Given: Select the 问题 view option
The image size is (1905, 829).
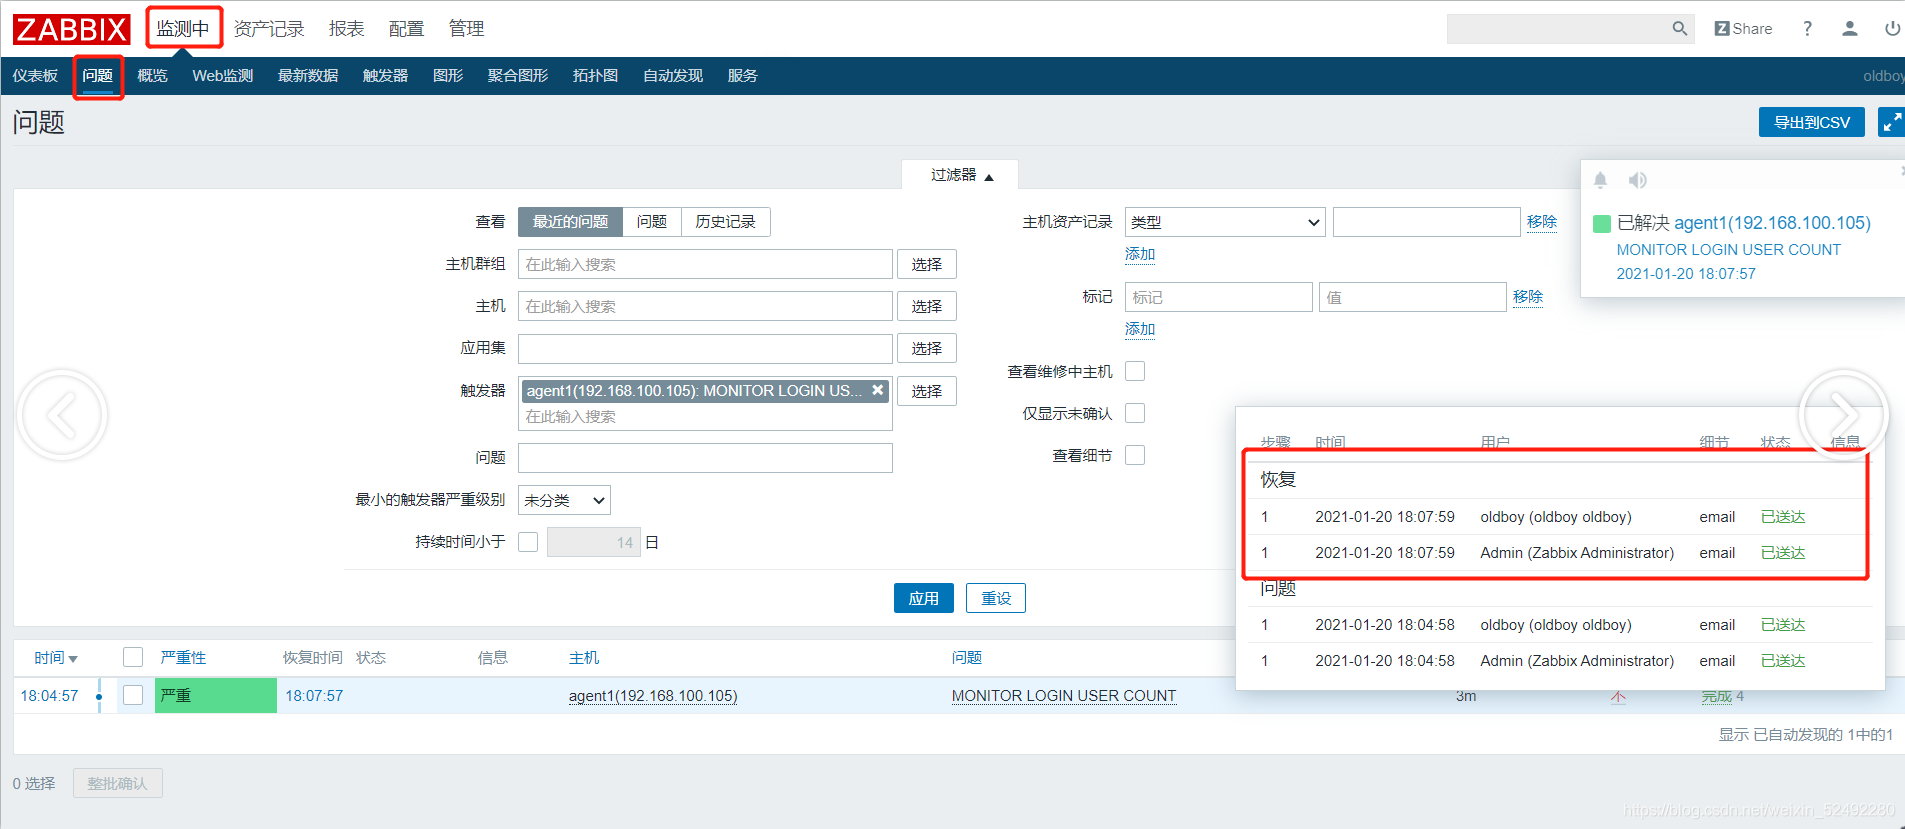Looking at the screenshot, I should pyautogui.click(x=652, y=222).
